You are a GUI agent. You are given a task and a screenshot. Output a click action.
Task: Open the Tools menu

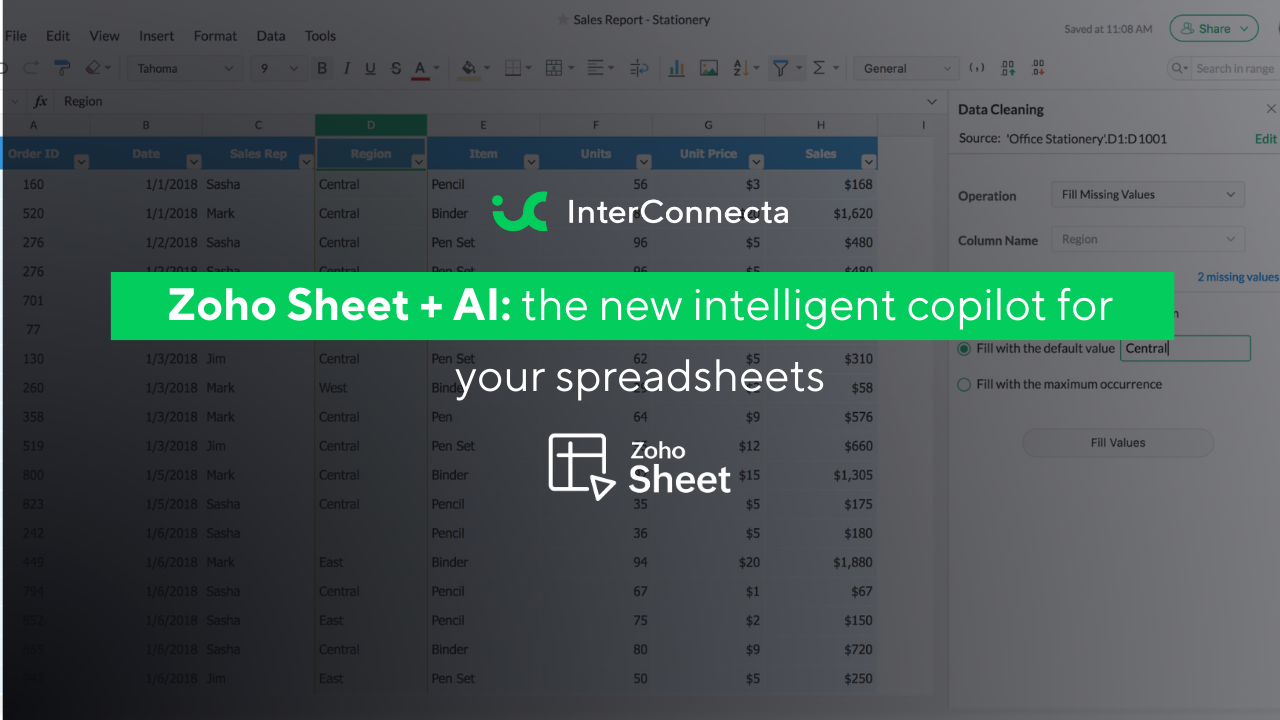tap(320, 36)
